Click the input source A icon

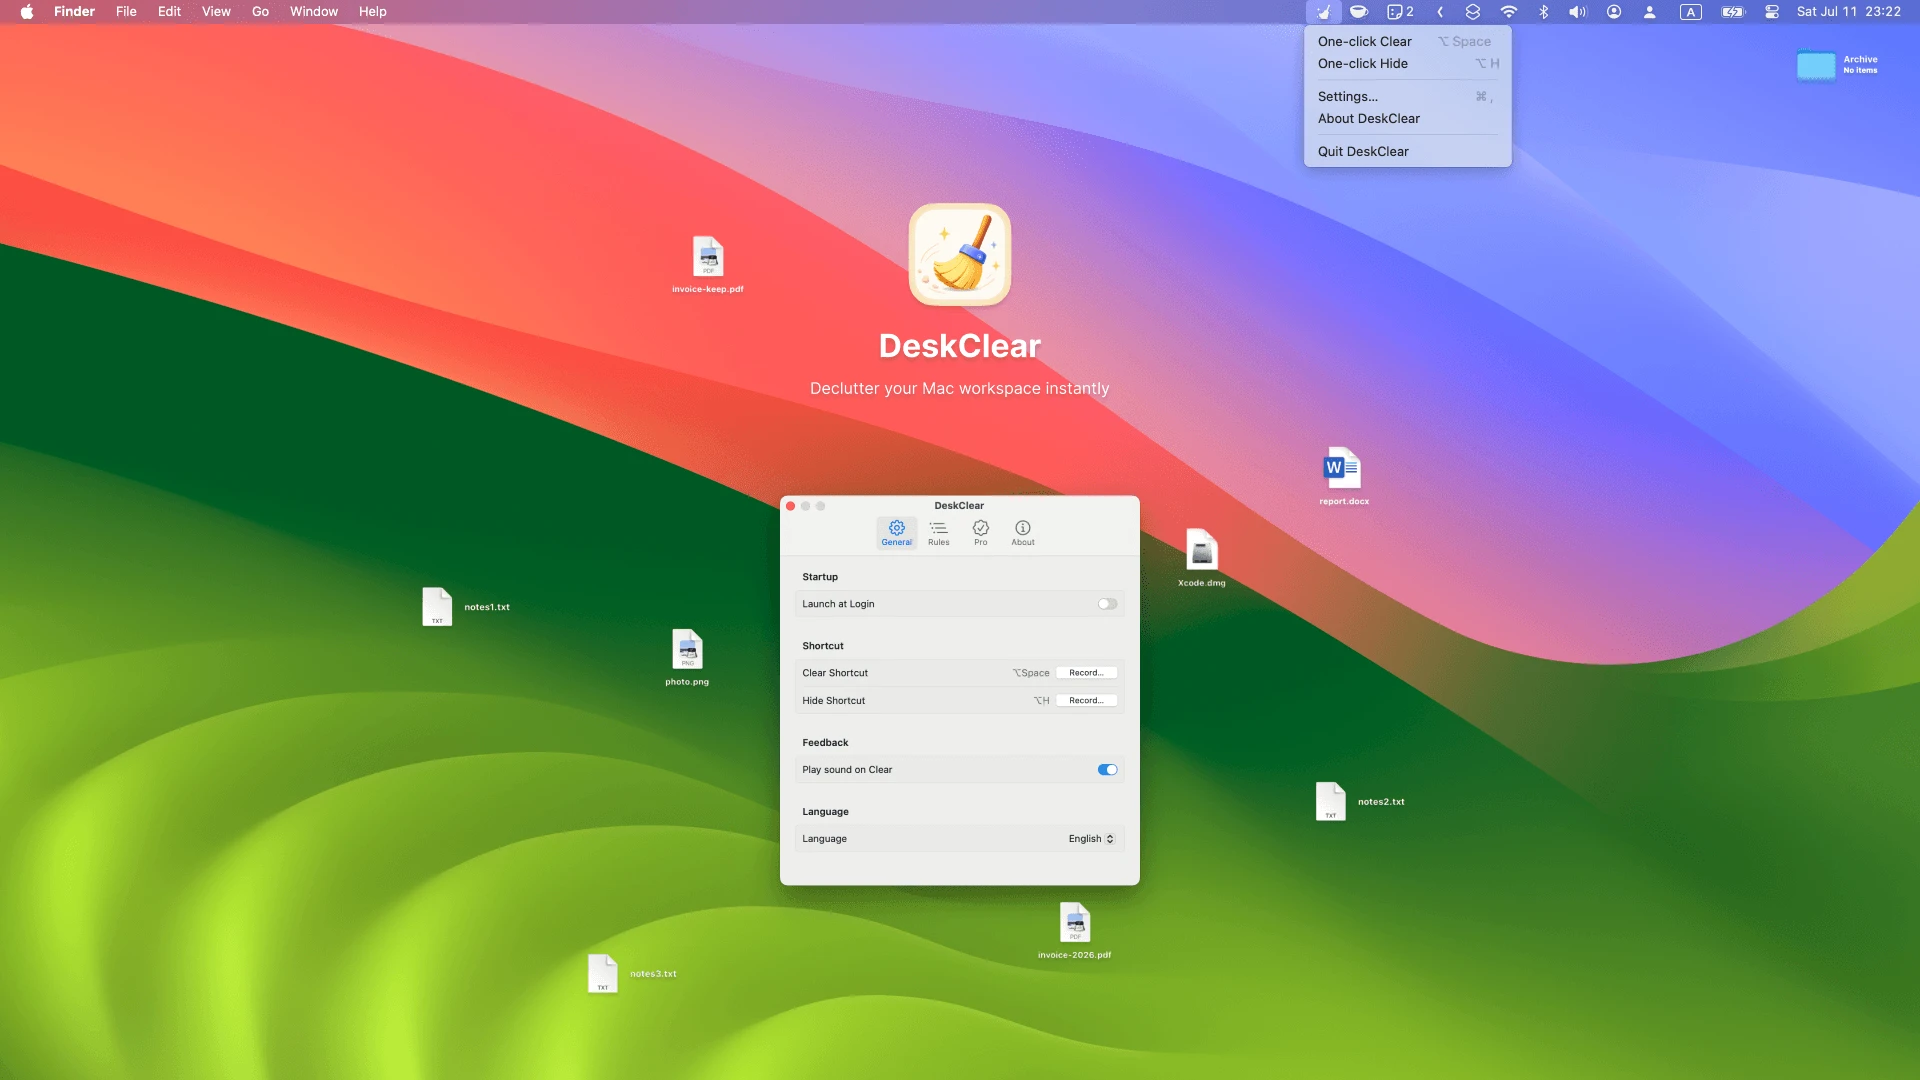click(x=1690, y=12)
